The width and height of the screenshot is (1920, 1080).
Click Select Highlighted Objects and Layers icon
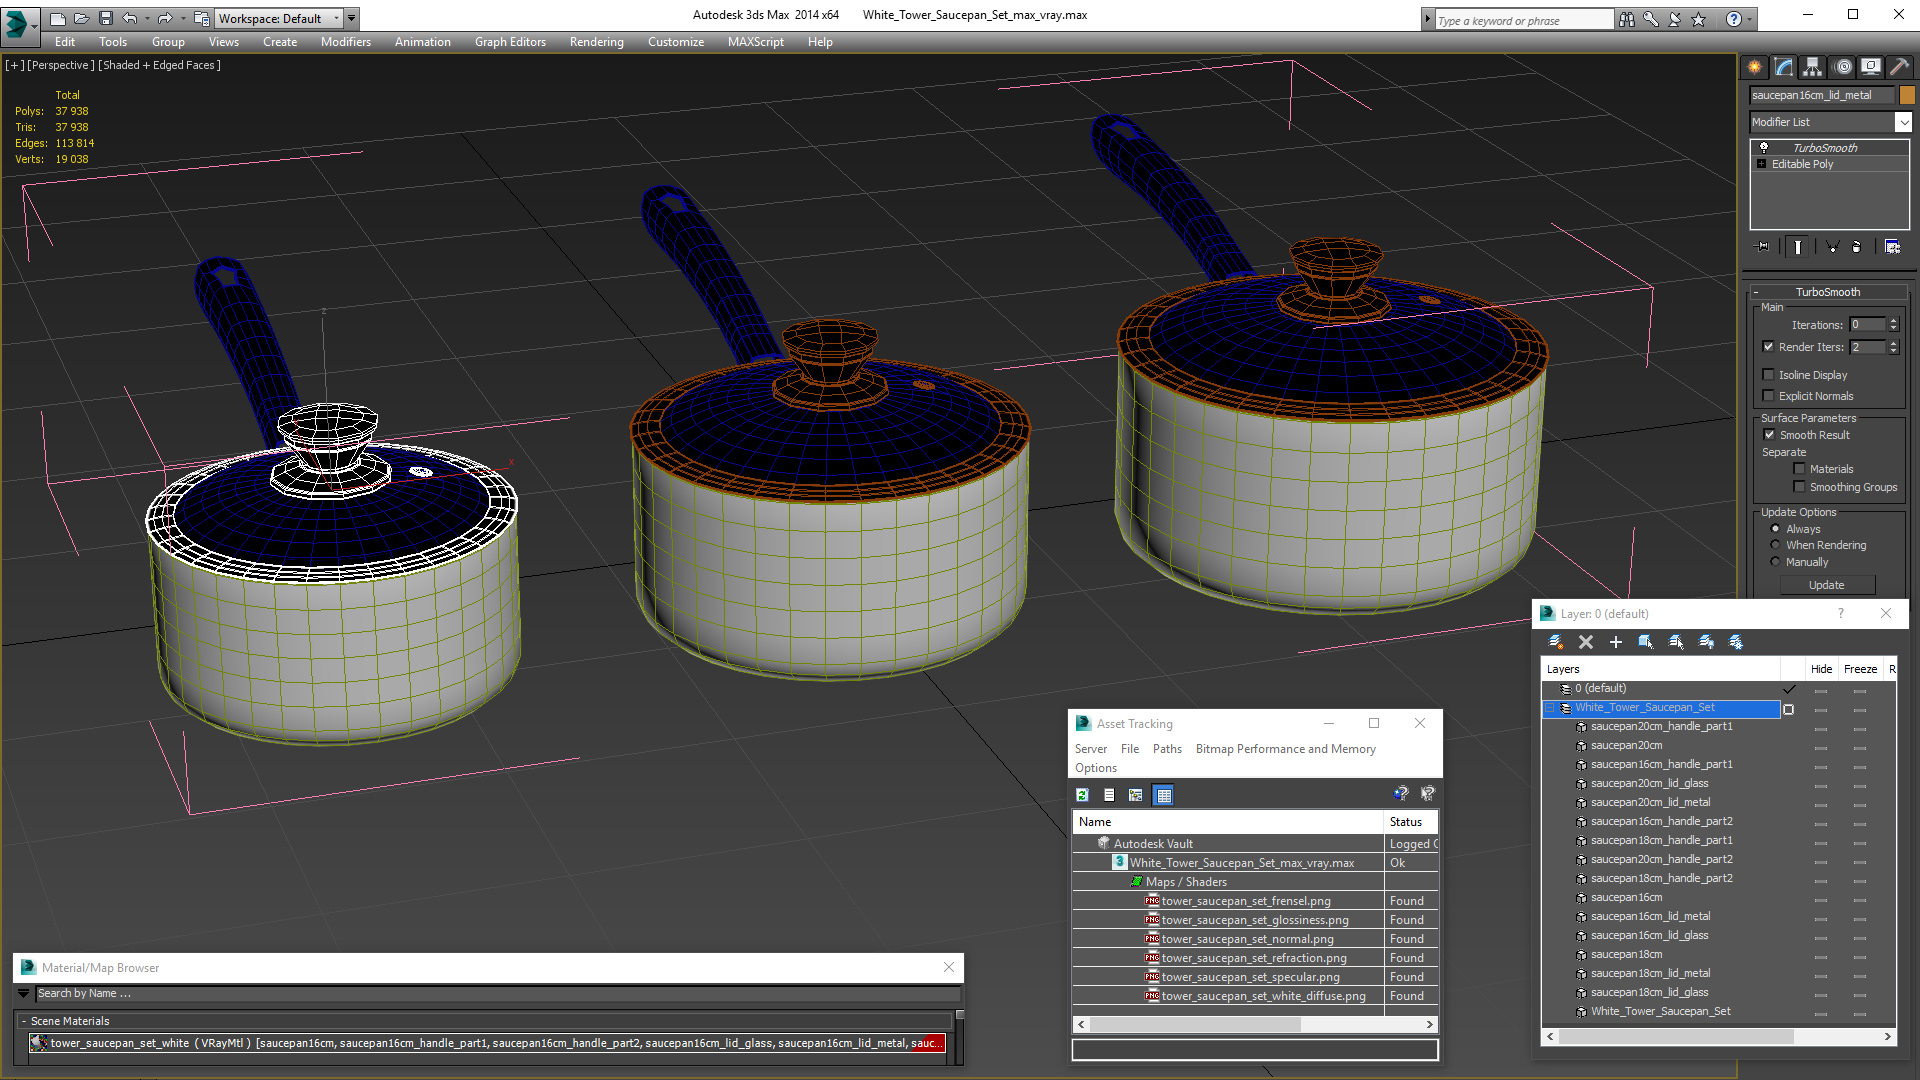click(x=1646, y=642)
